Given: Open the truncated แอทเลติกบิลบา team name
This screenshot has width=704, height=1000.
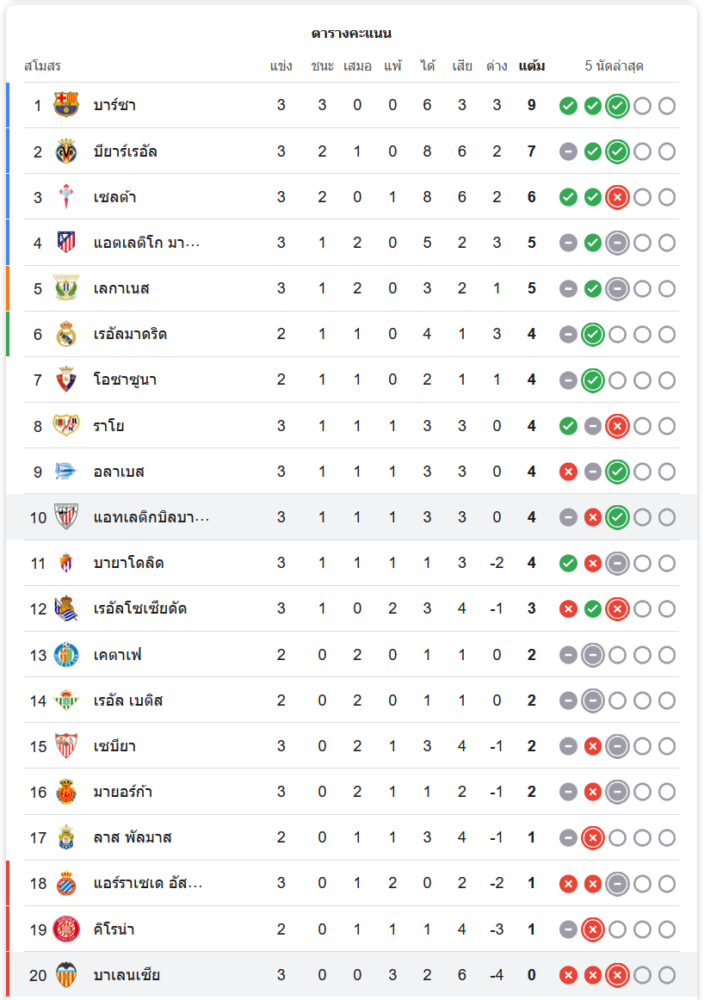Looking at the screenshot, I should click(x=150, y=517).
